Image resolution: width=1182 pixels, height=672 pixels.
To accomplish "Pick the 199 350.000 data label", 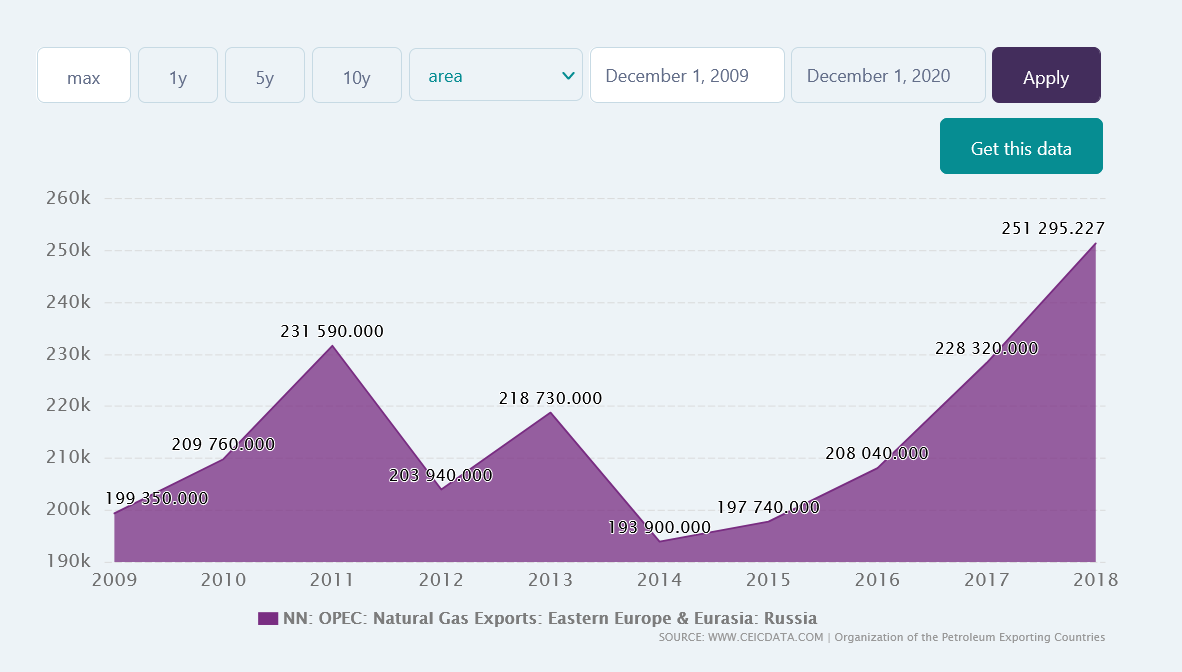I will pyautogui.click(x=157, y=498).
